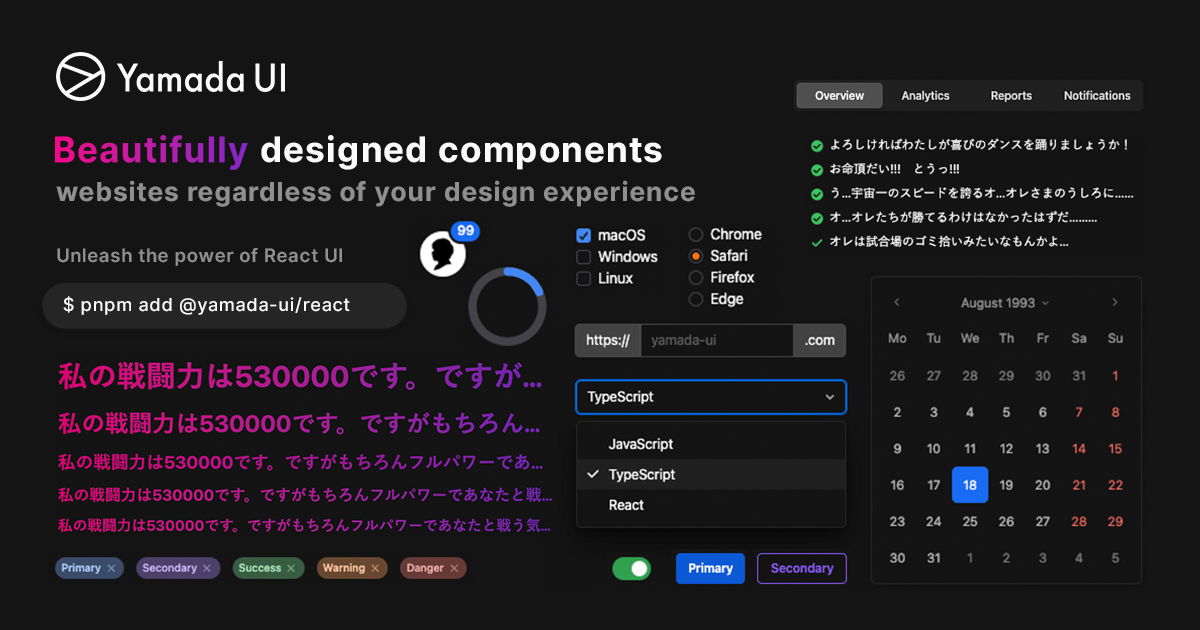
Task: Remove the Primary tag with its X
Action: [x=112, y=569]
